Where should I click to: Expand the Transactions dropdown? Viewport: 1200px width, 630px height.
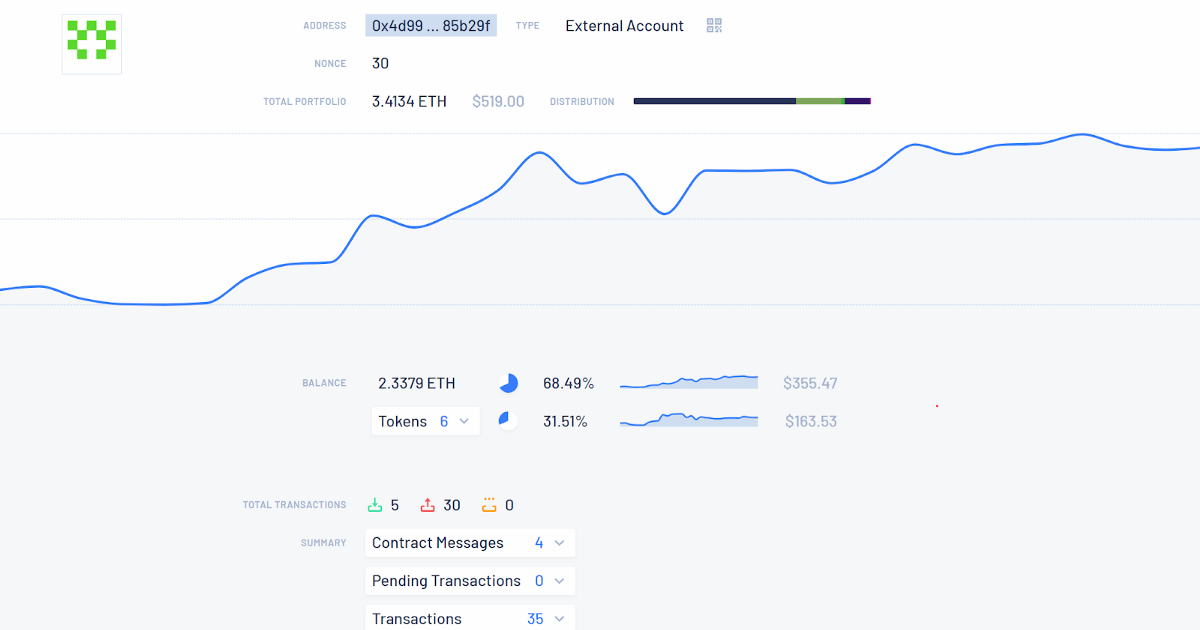[x=470, y=619]
